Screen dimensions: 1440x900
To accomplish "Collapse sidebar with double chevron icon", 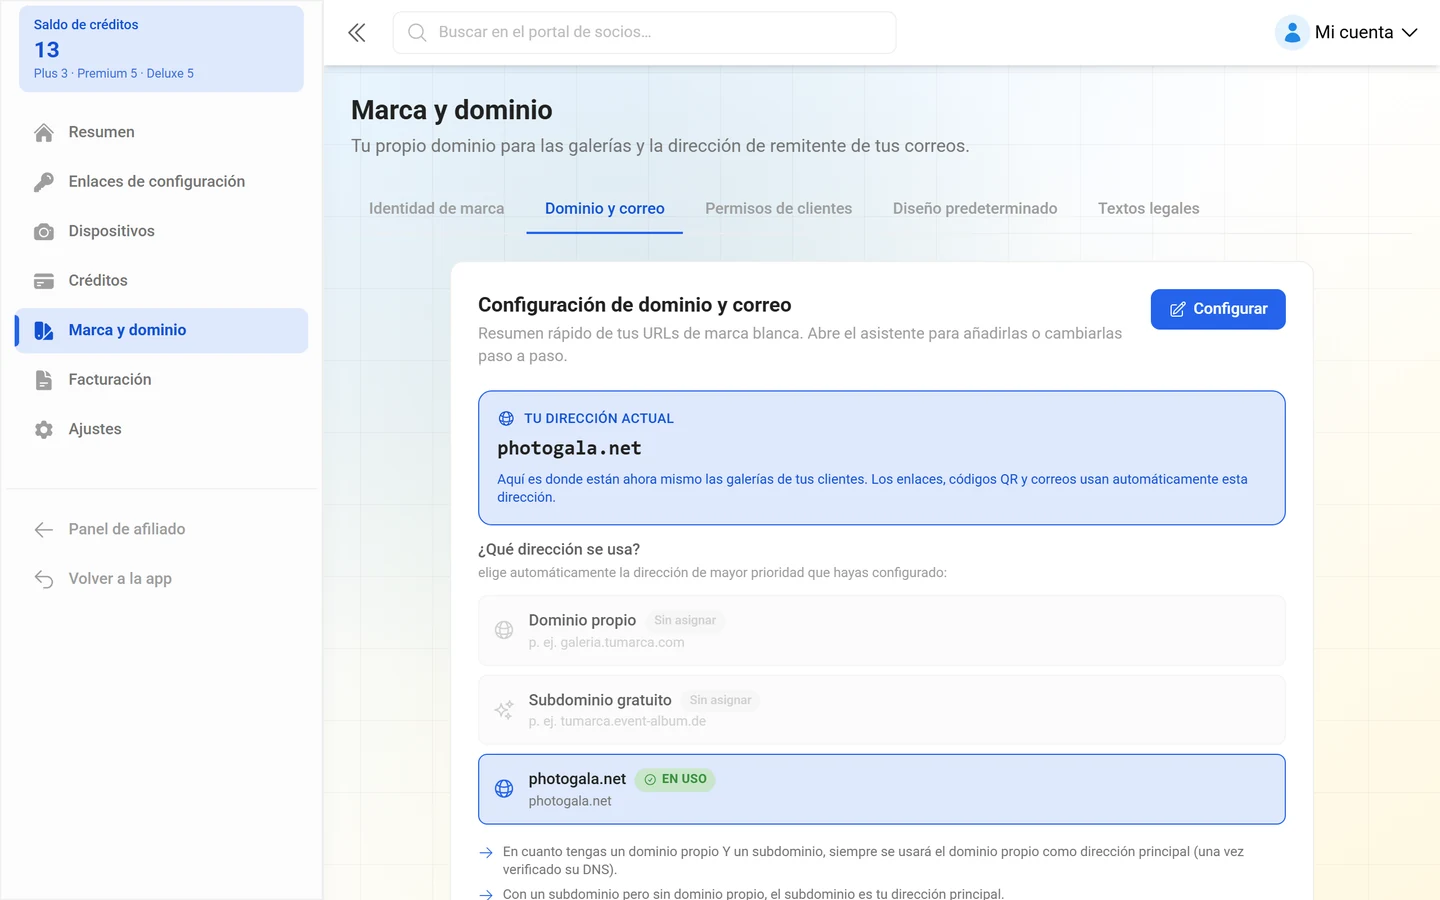I will click(357, 33).
